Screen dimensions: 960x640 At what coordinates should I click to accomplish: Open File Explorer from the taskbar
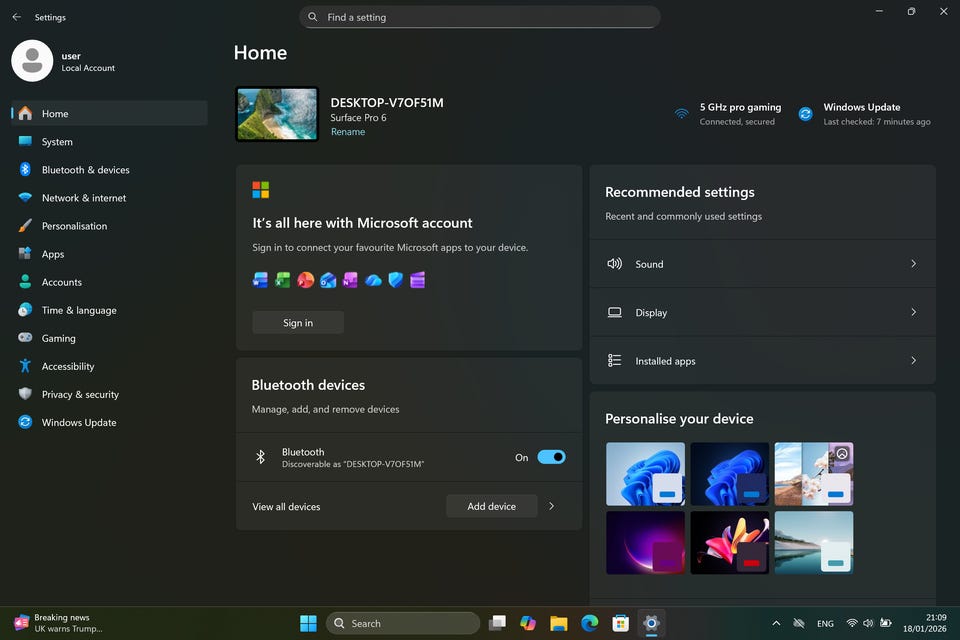(559, 623)
